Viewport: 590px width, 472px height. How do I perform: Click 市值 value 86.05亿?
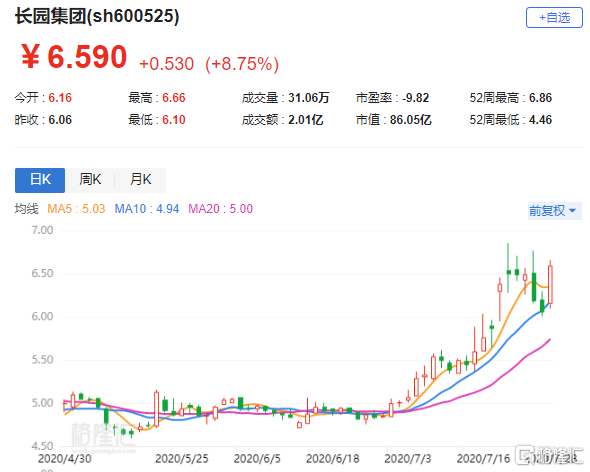coord(411,120)
